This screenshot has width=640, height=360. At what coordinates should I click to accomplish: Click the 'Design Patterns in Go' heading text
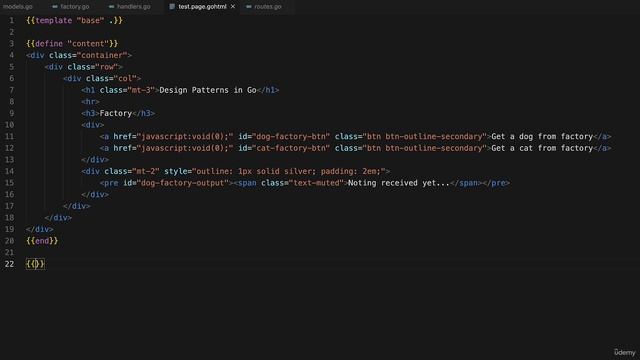coord(208,90)
